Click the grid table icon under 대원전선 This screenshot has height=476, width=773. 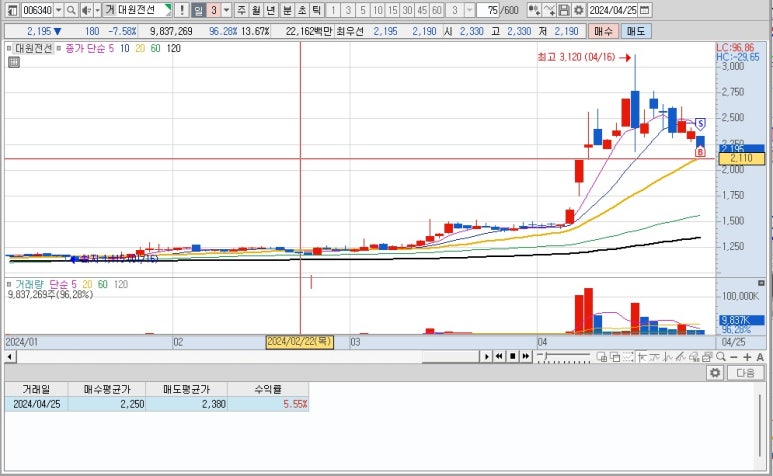[x=14, y=62]
